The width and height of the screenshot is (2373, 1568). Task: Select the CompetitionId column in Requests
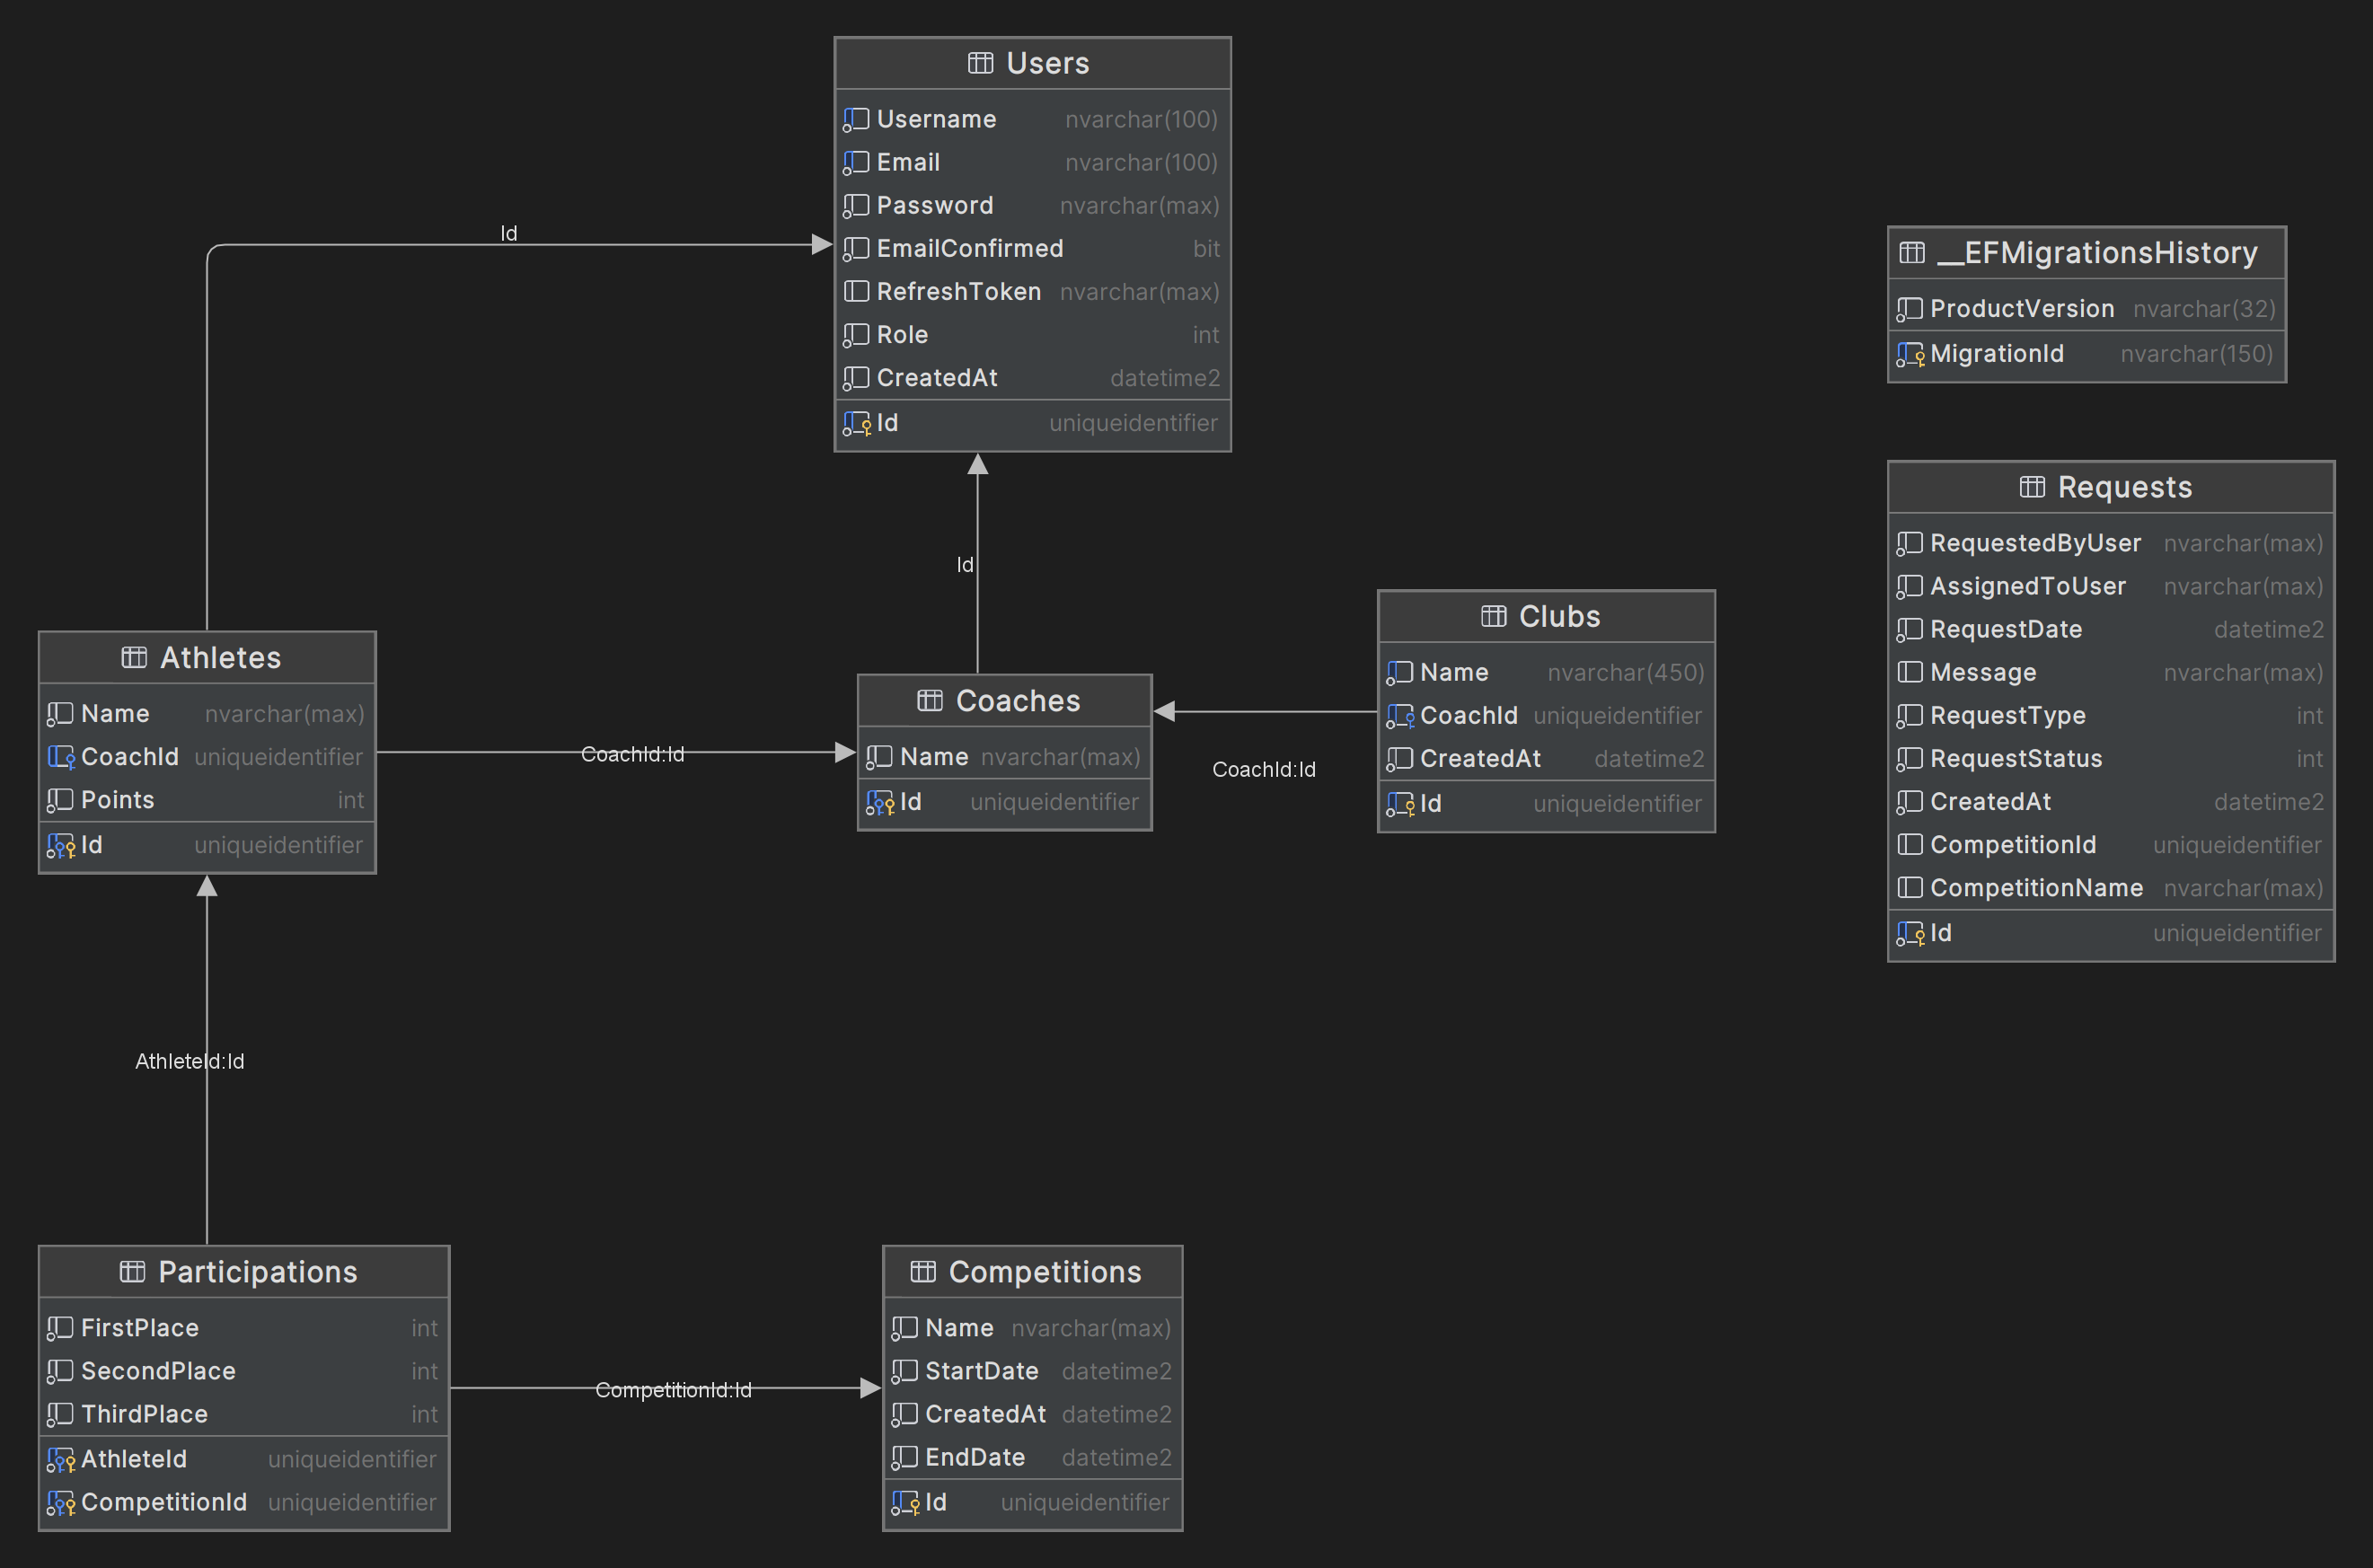click(x=2111, y=844)
